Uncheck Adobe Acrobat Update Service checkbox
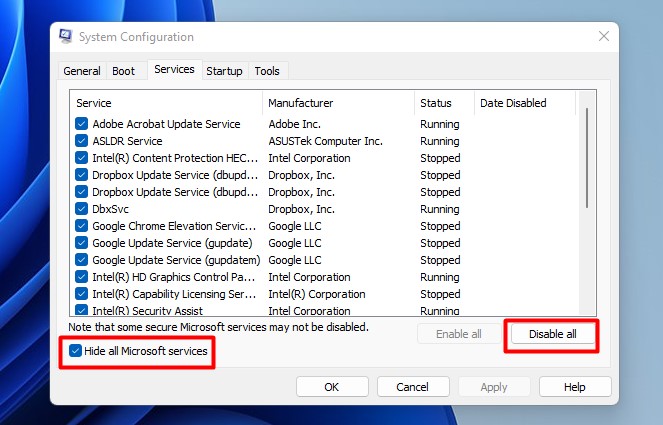This screenshot has width=663, height=425. tap(81, 124)
